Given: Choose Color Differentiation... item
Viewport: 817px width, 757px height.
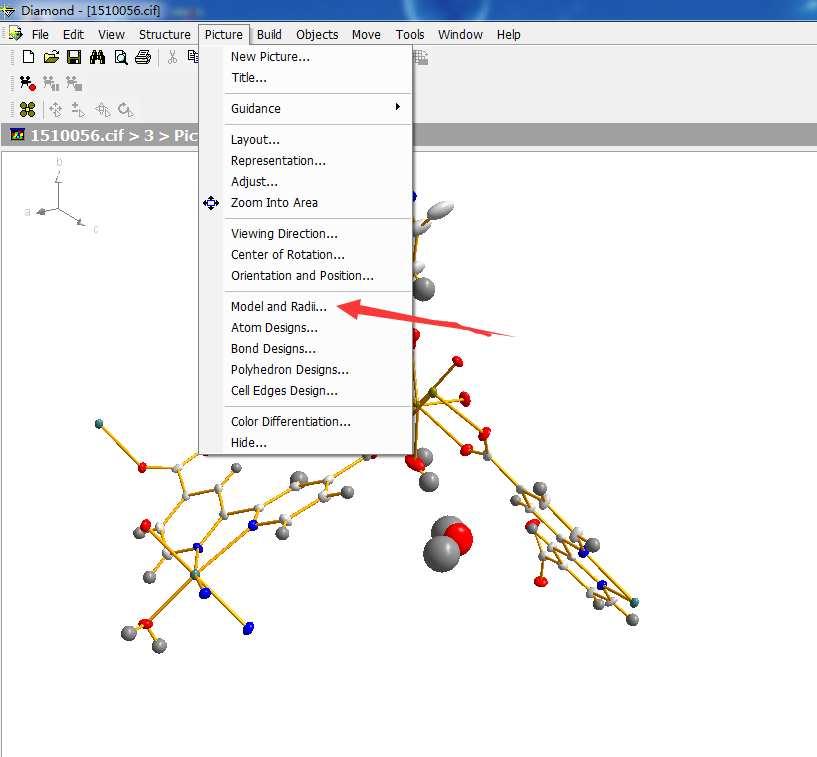Looking at the screenshot, I should click(x=305, y=421).
